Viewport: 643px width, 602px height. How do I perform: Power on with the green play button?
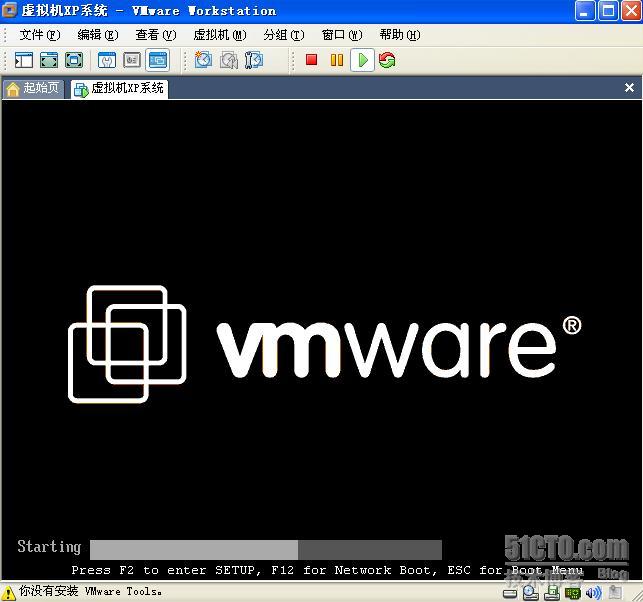tap(363, 60)
